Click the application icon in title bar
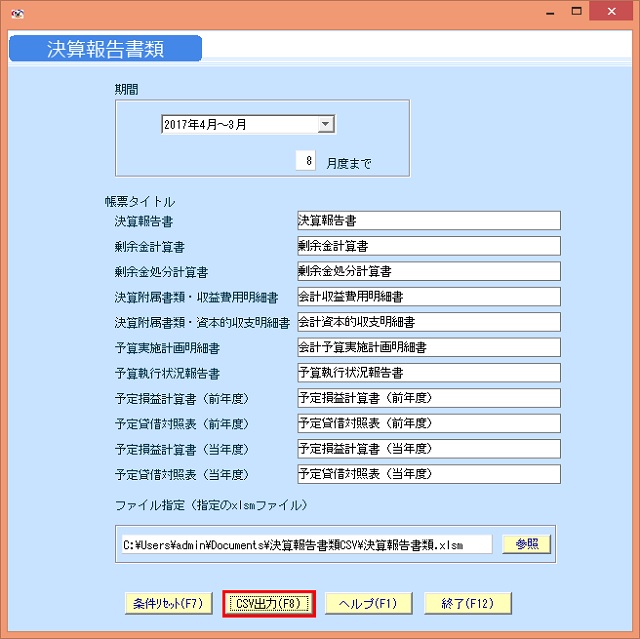Screen dimensions: 640x639 (x=18, y=13)
